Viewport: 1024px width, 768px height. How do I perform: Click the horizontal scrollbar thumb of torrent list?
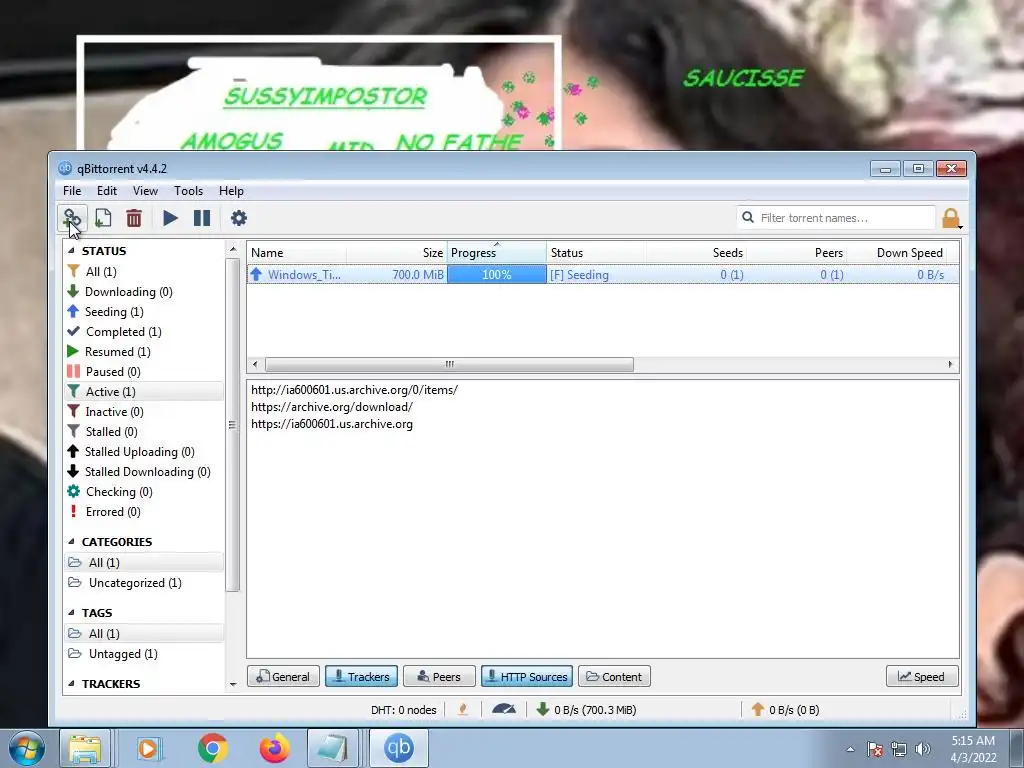(x=449, y=364)
